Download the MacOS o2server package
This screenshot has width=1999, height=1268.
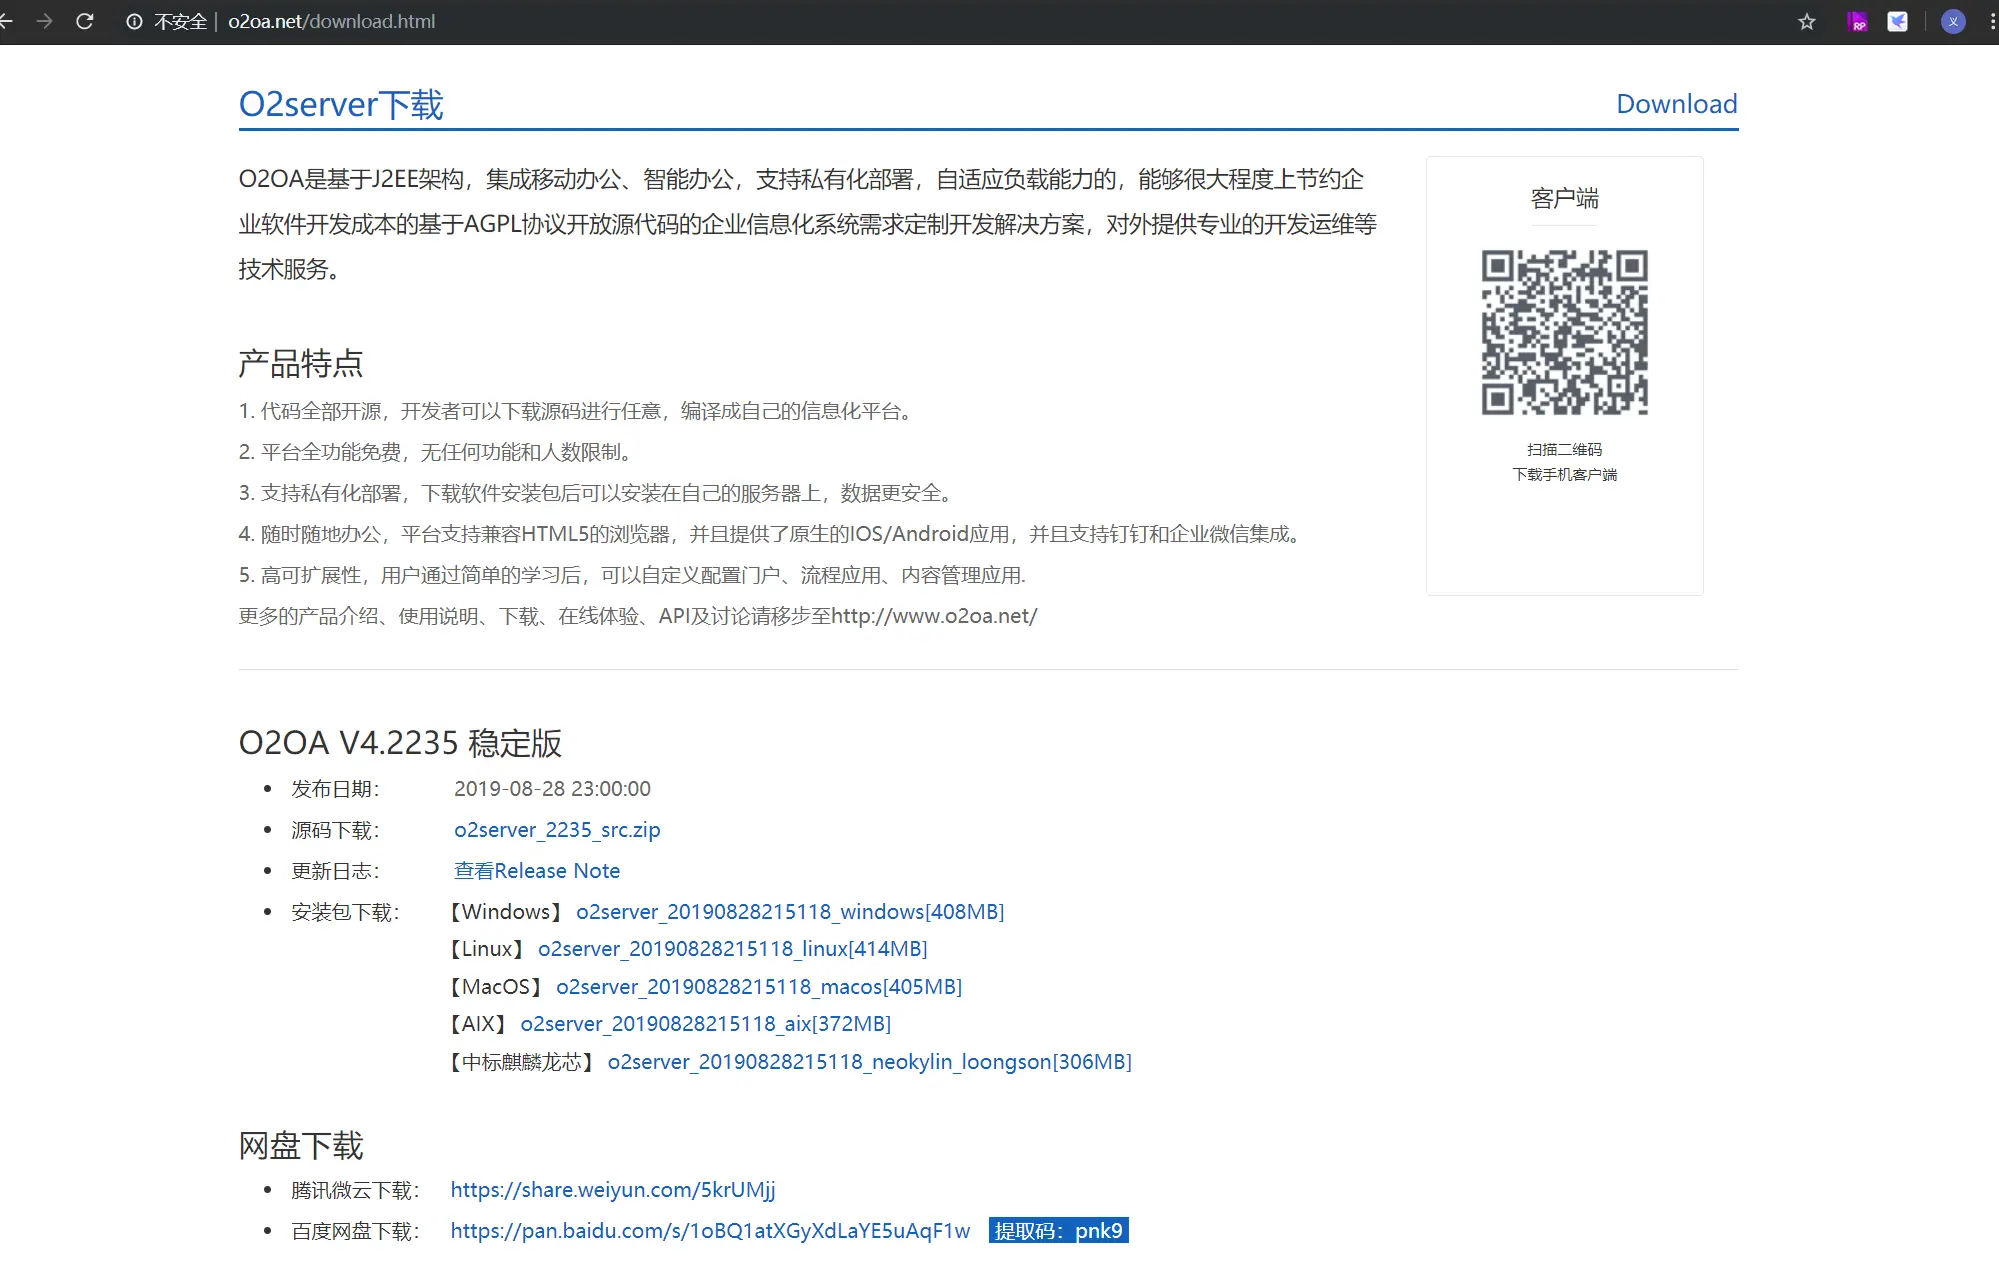(x=758, y=986)
